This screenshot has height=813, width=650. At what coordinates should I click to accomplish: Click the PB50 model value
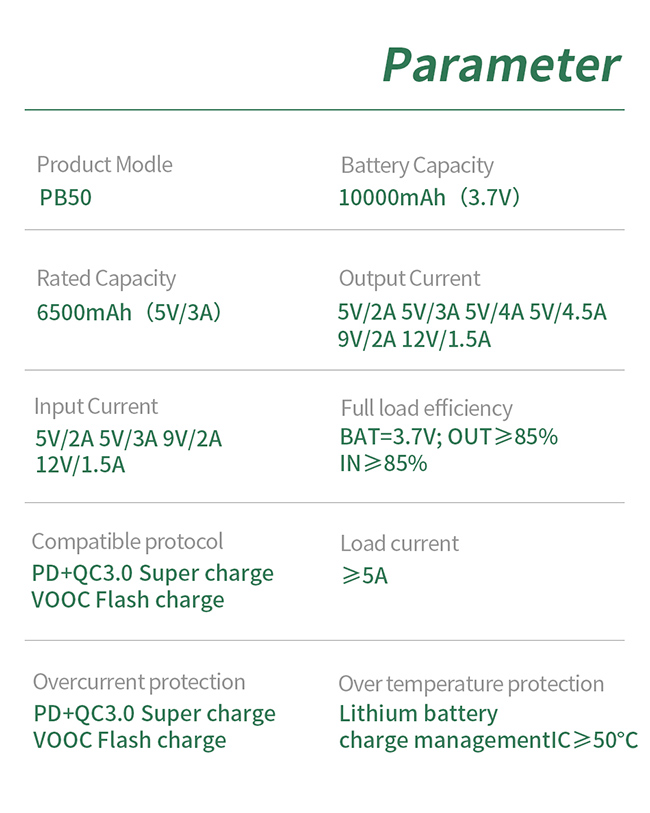(65, 198)
